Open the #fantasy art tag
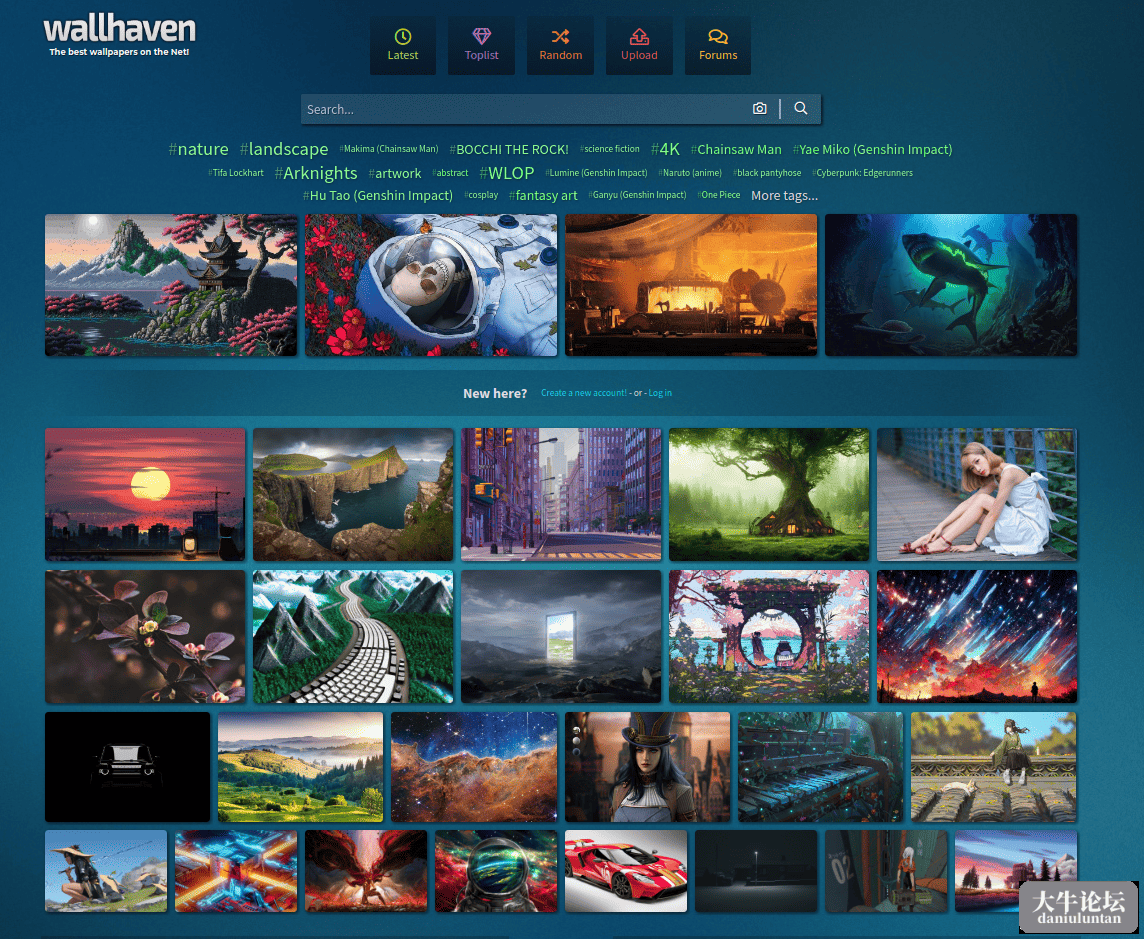1144x939 pixels. (543, 196)
